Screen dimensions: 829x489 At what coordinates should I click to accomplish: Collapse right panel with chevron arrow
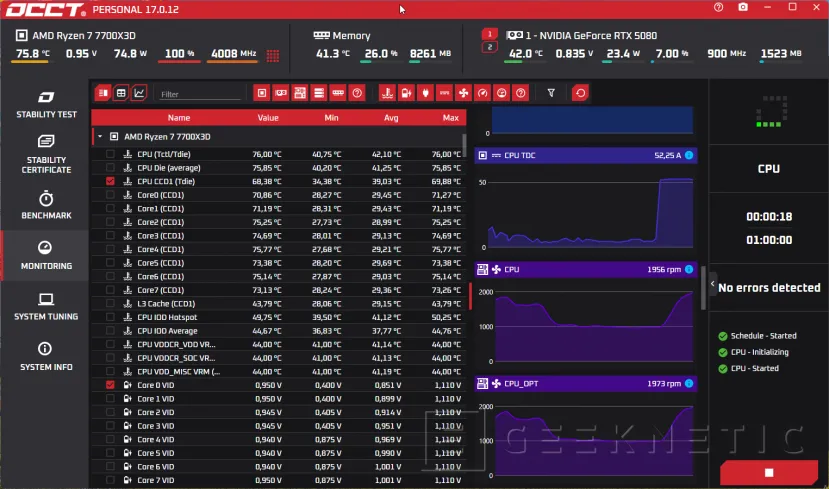(712, 284)
